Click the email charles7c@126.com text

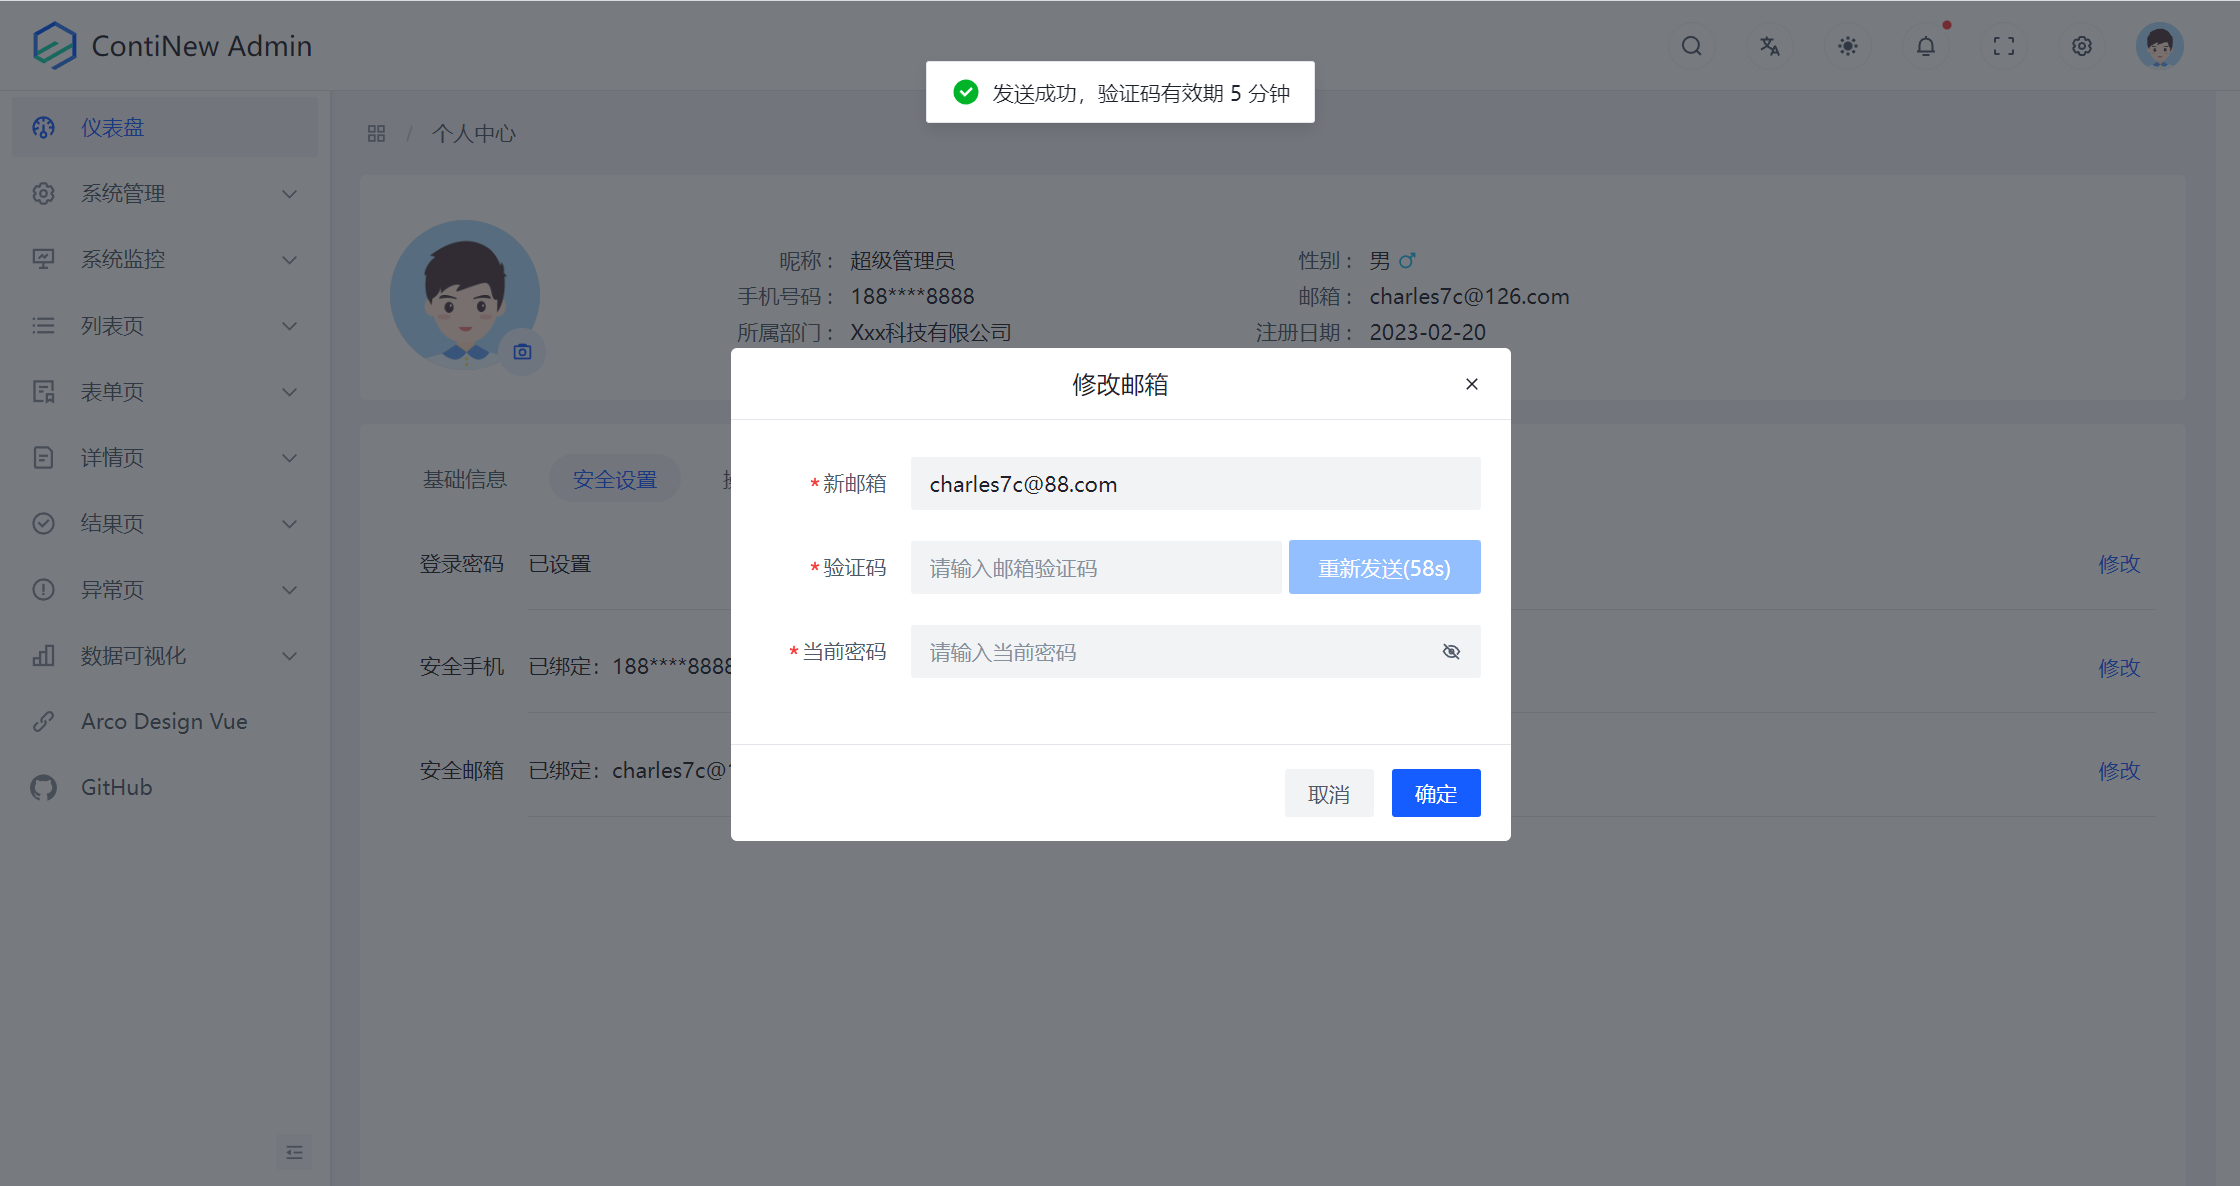click(1469, 296)
